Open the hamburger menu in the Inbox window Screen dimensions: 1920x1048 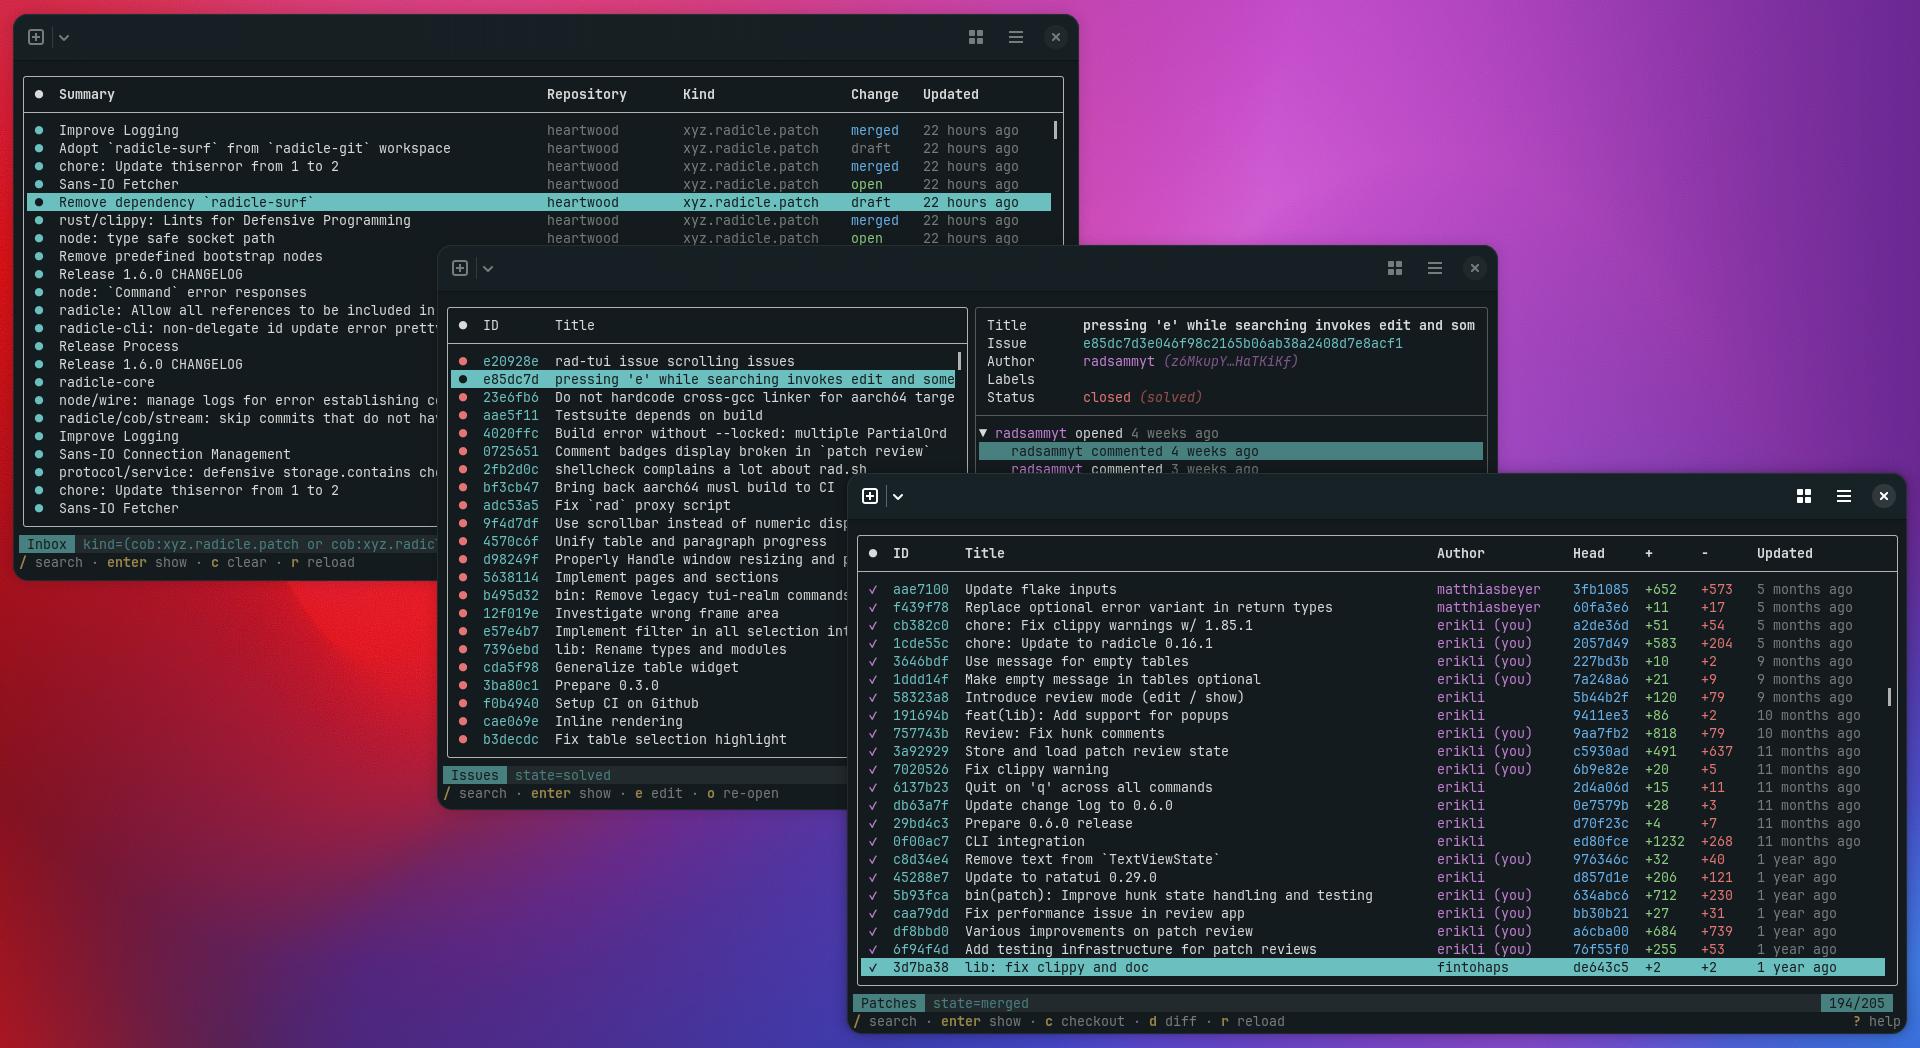(x=1016, y=37)
